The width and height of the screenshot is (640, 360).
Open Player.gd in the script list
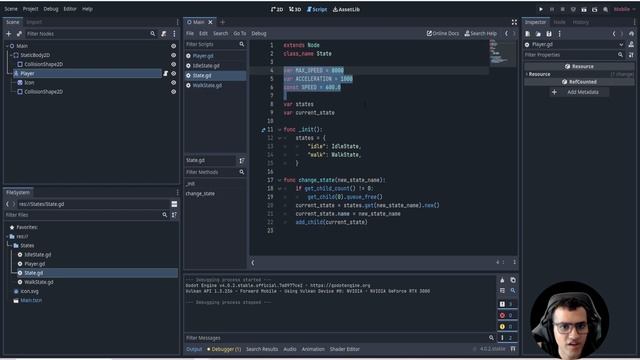[203, 56]
